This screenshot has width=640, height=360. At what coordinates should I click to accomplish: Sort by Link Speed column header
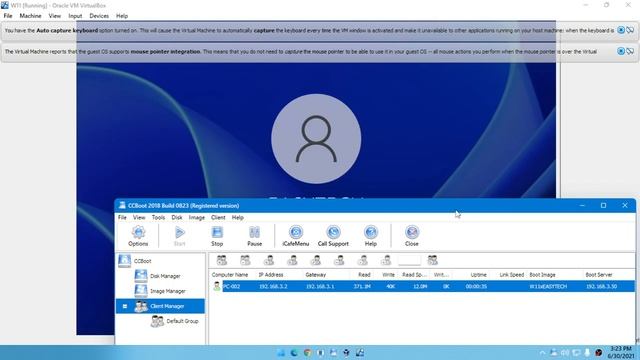512,275
